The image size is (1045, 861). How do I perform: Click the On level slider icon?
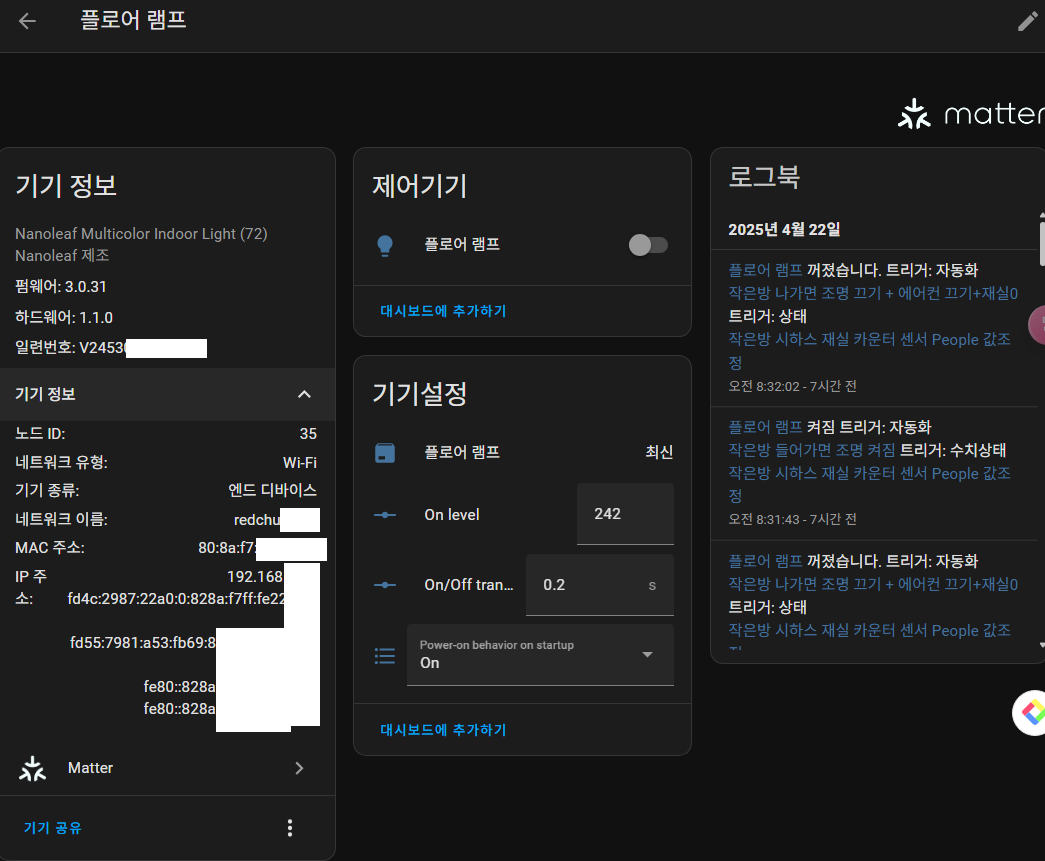point(385,515)
